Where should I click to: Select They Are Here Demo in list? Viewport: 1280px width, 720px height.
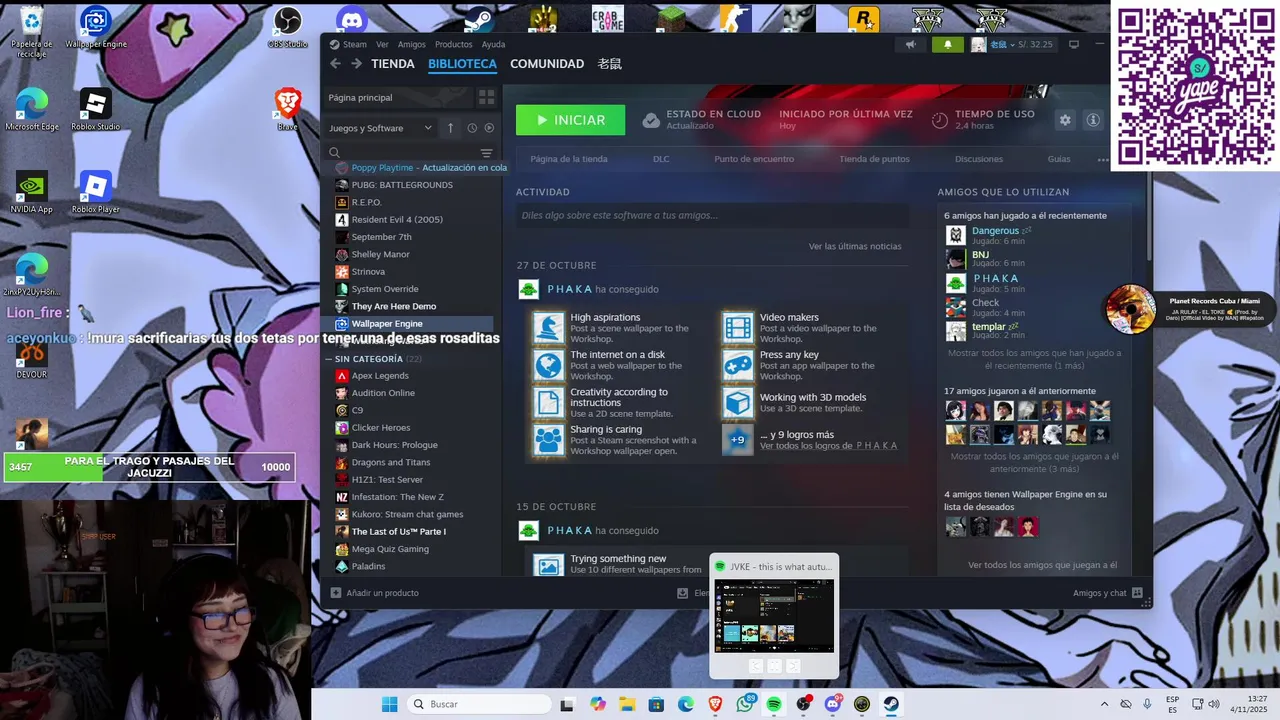click(x=393, y=306)
